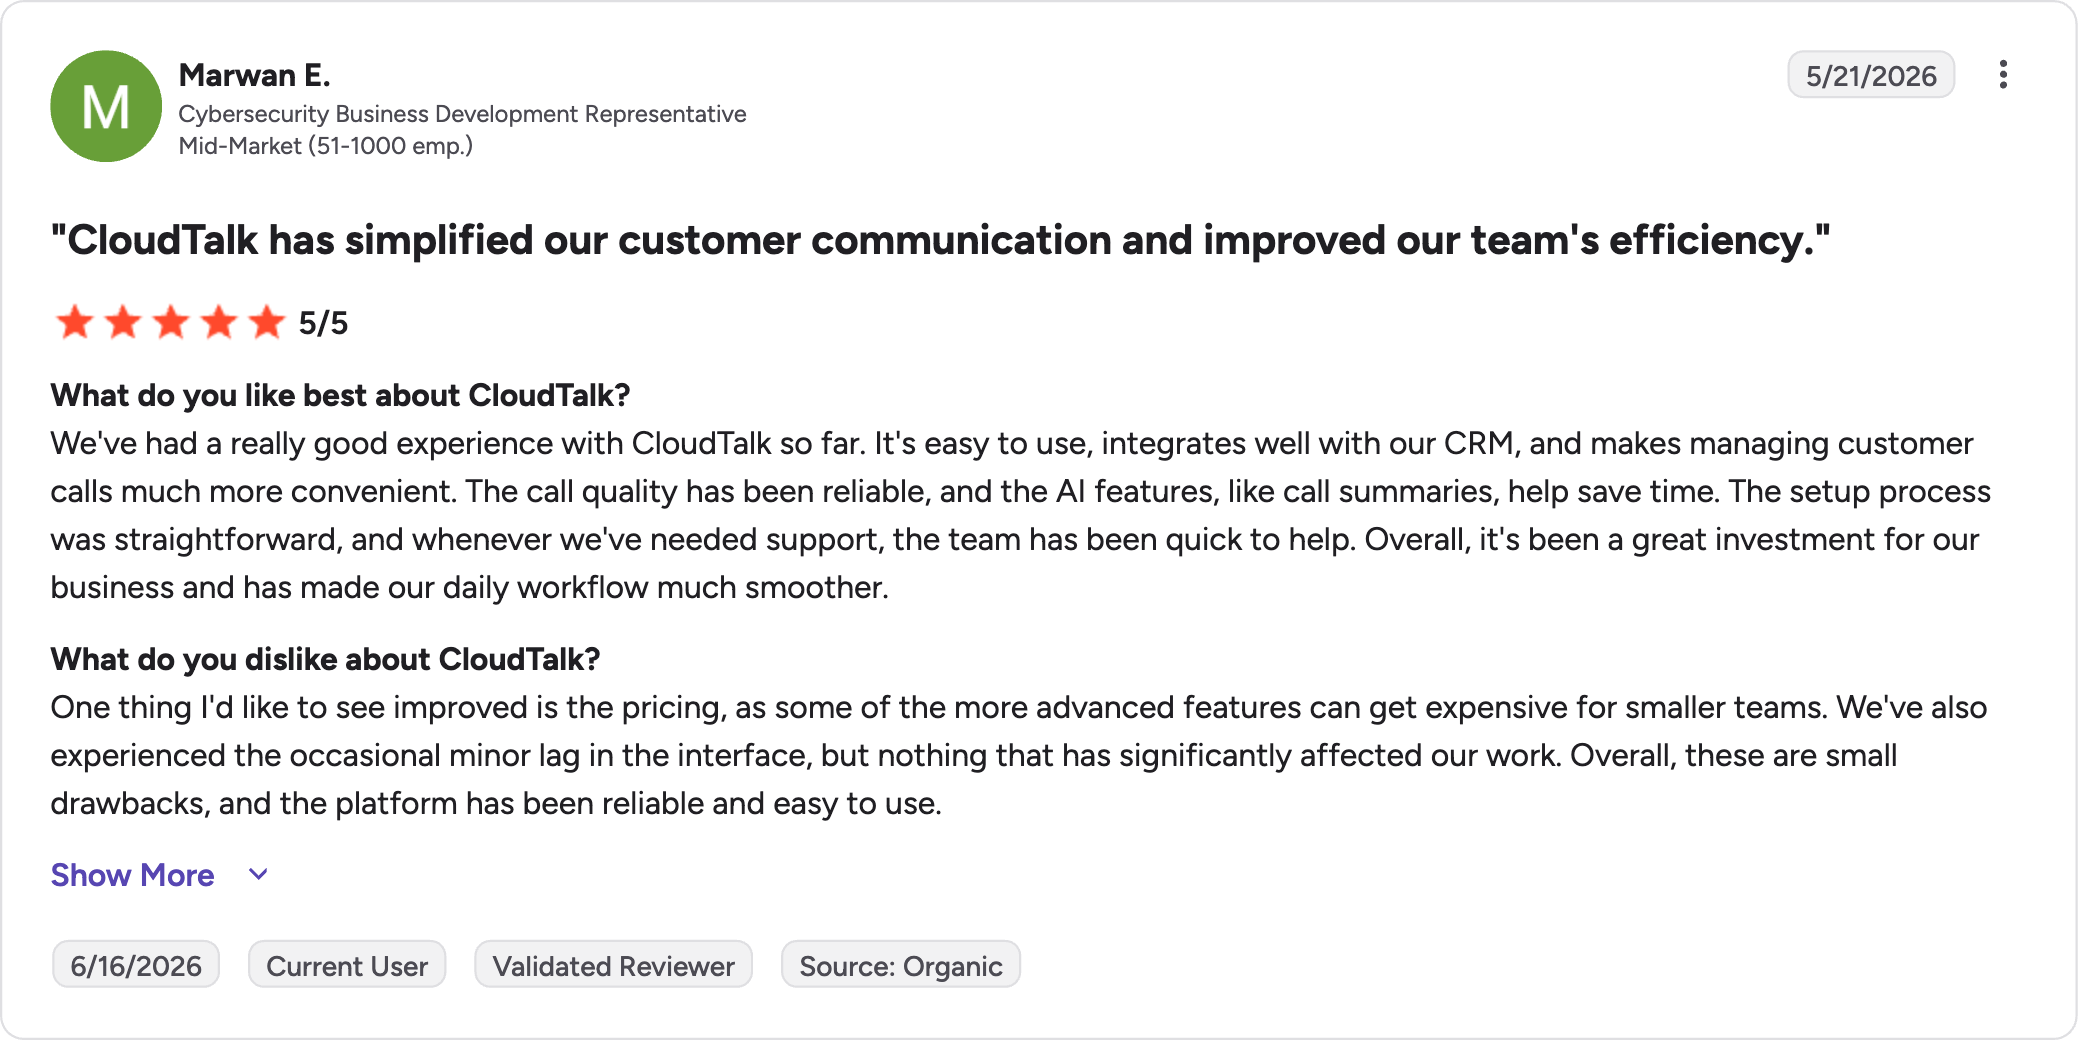Click the Current User tag
The image size is (2078, 1042).
tap(347, 965)
